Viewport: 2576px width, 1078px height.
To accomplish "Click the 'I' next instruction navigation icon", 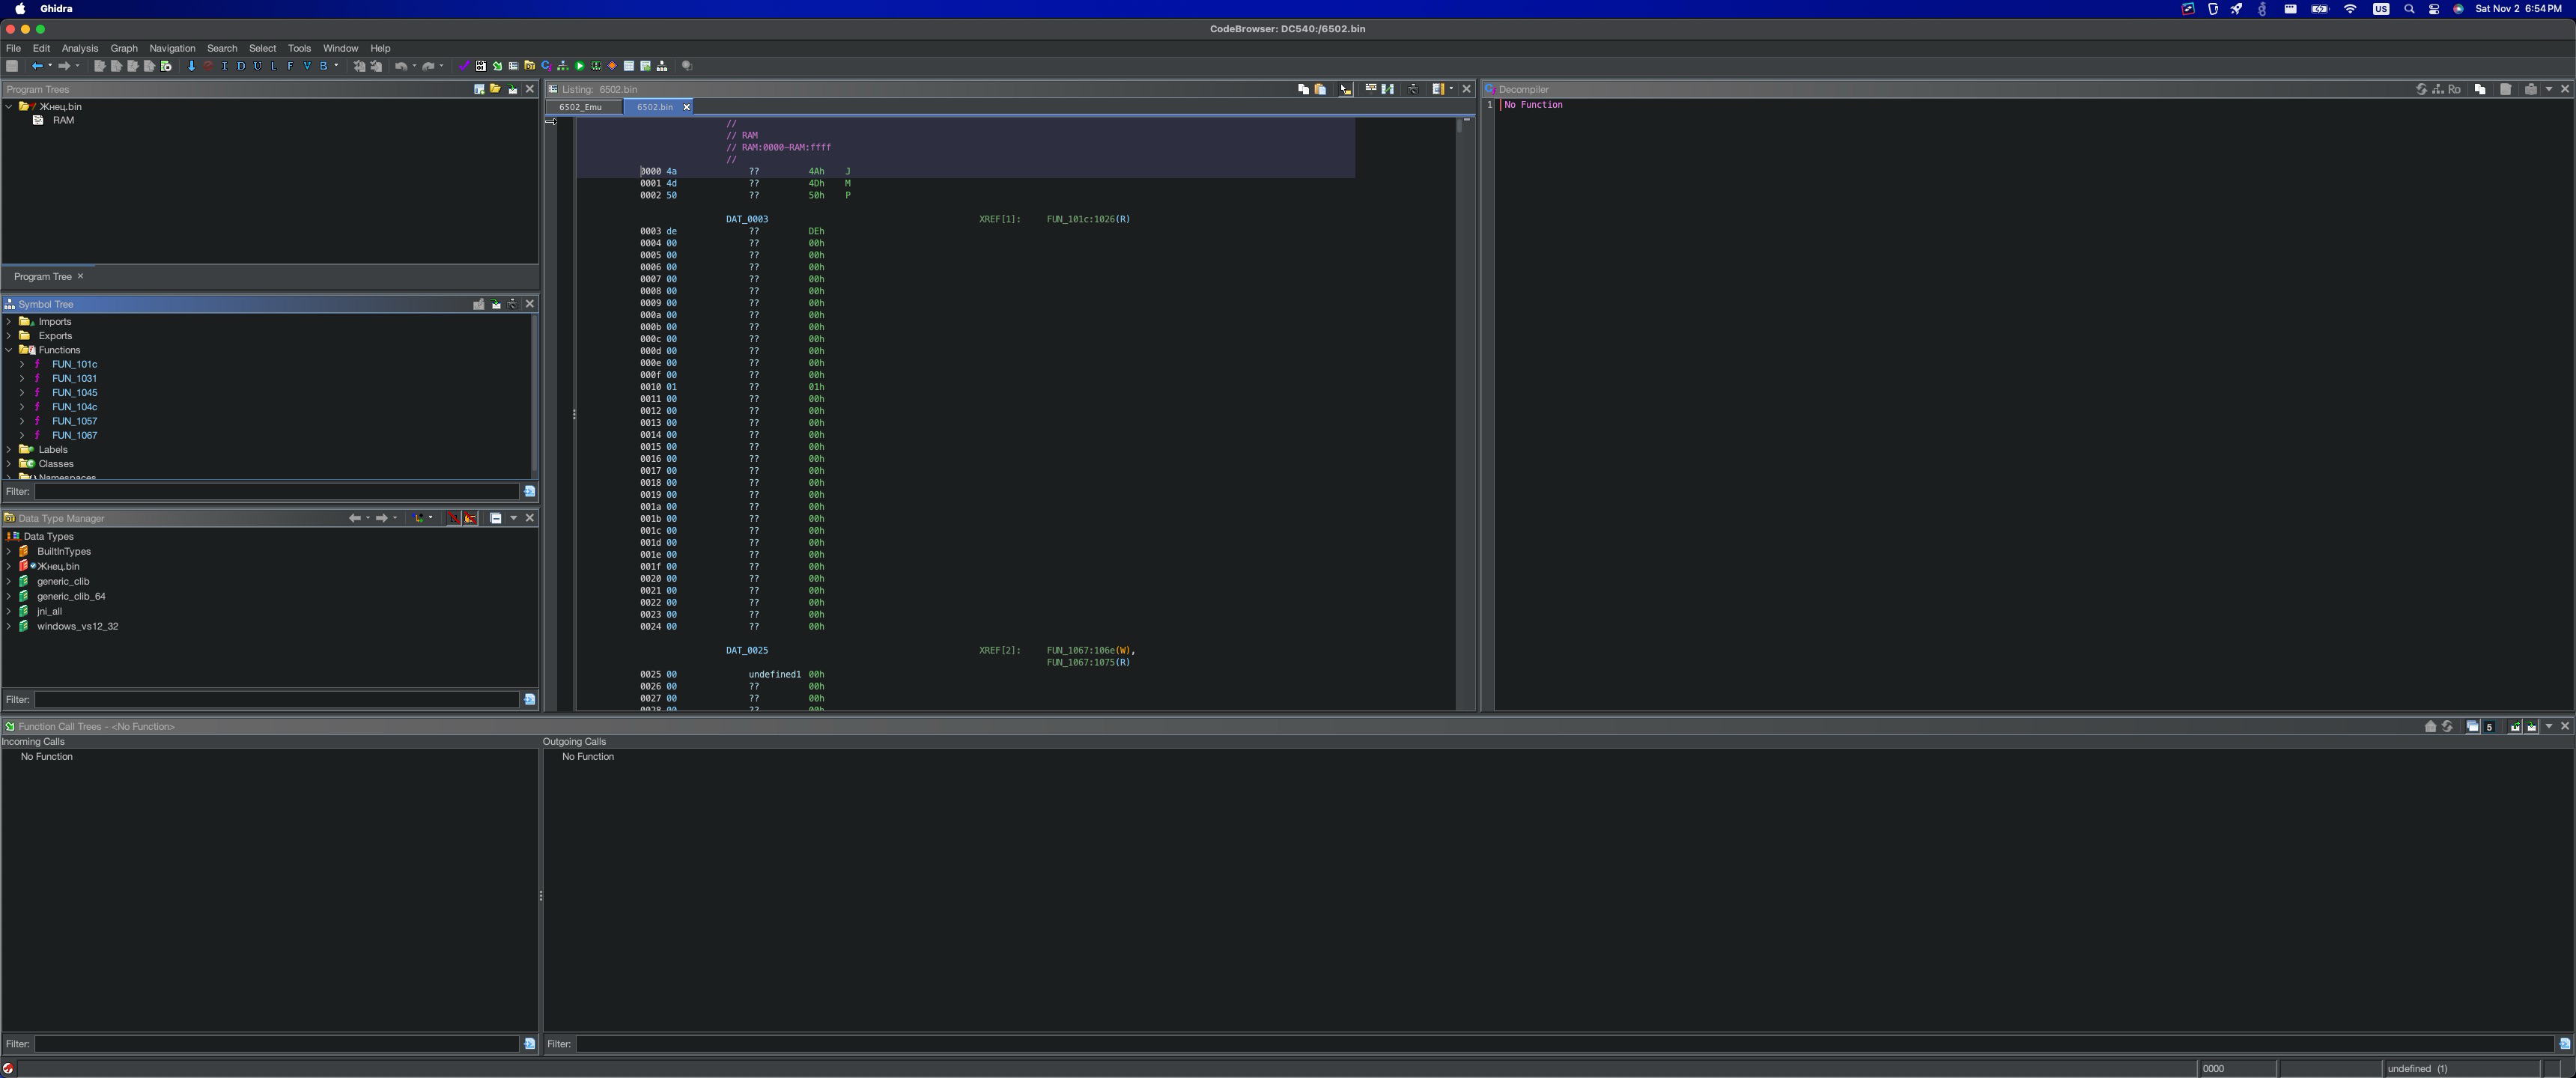I will point(224,66).
